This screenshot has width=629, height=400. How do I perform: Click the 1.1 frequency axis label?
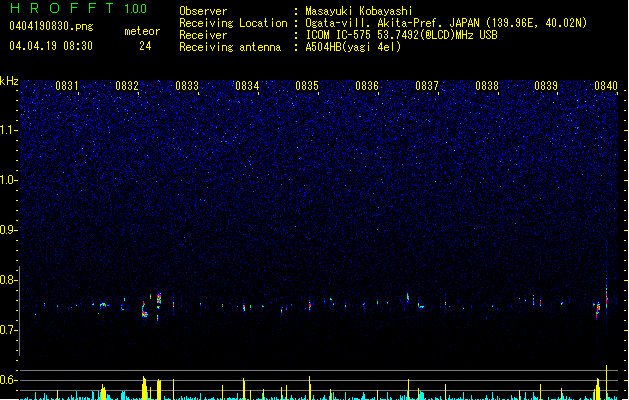point(8,130)
